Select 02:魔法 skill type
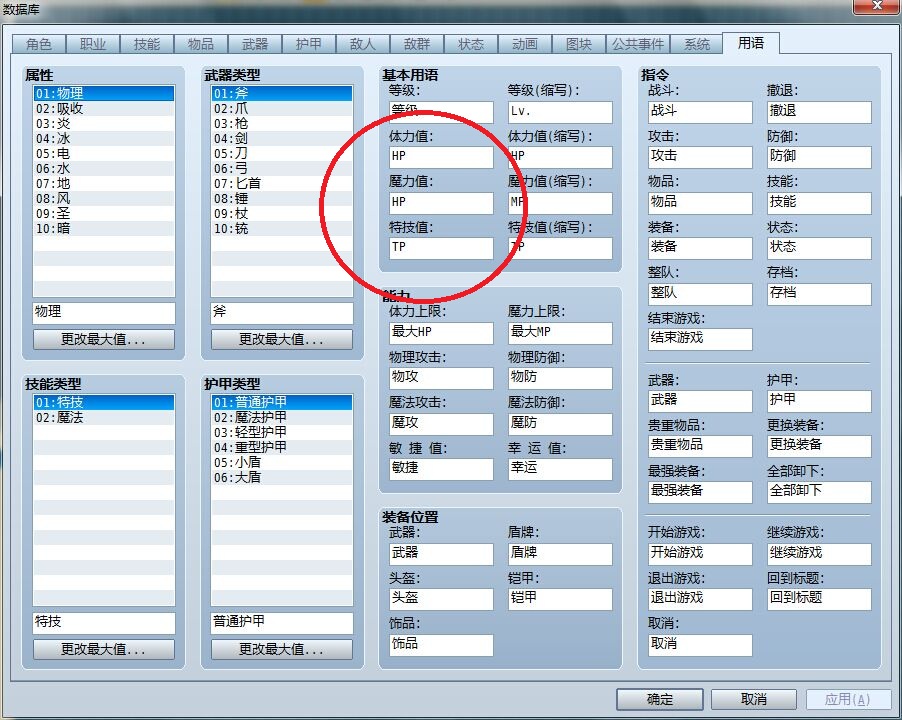 104,418
